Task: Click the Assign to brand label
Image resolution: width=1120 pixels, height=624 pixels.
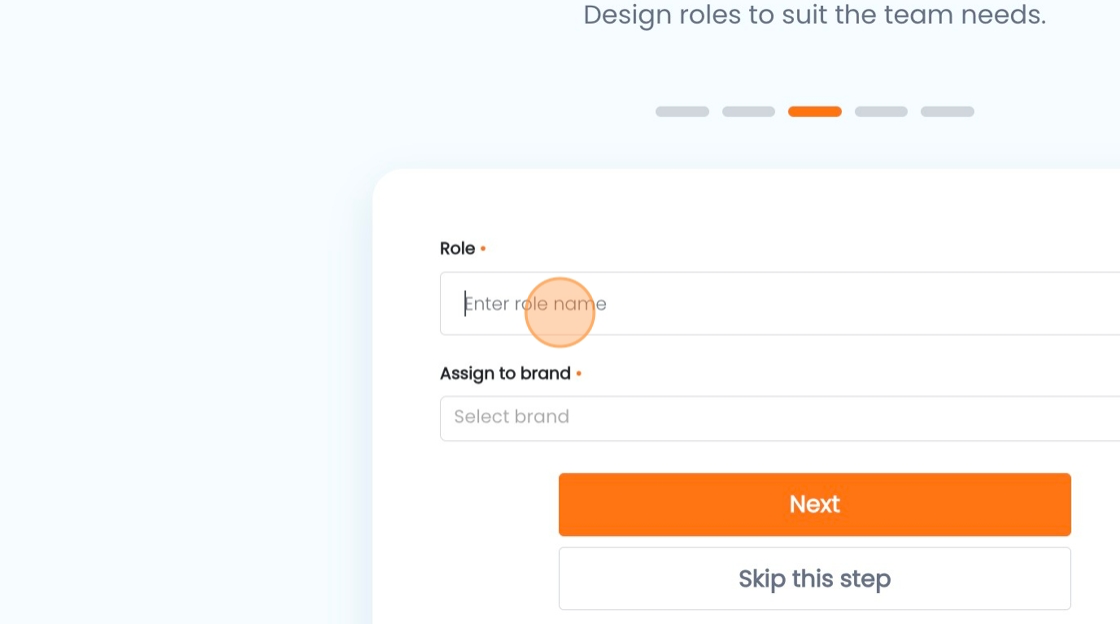Action: [x=505, y=374]
